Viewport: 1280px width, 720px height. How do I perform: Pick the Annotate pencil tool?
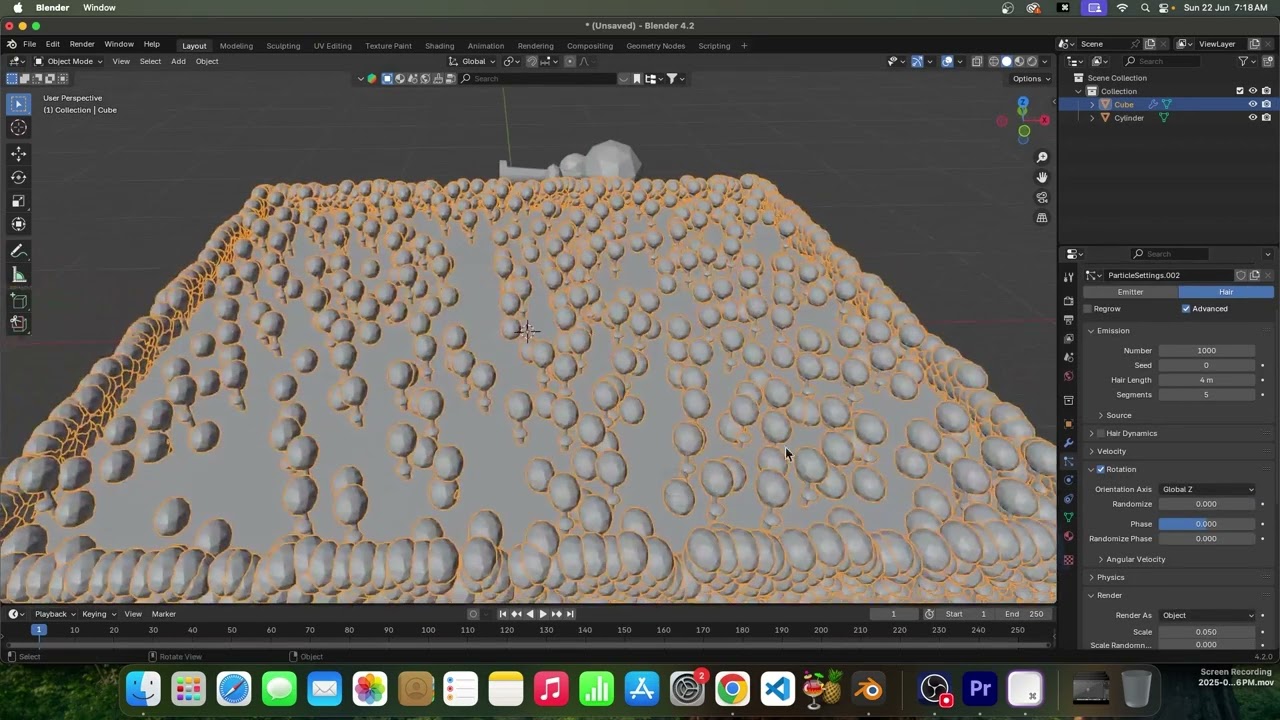point(18,251)
